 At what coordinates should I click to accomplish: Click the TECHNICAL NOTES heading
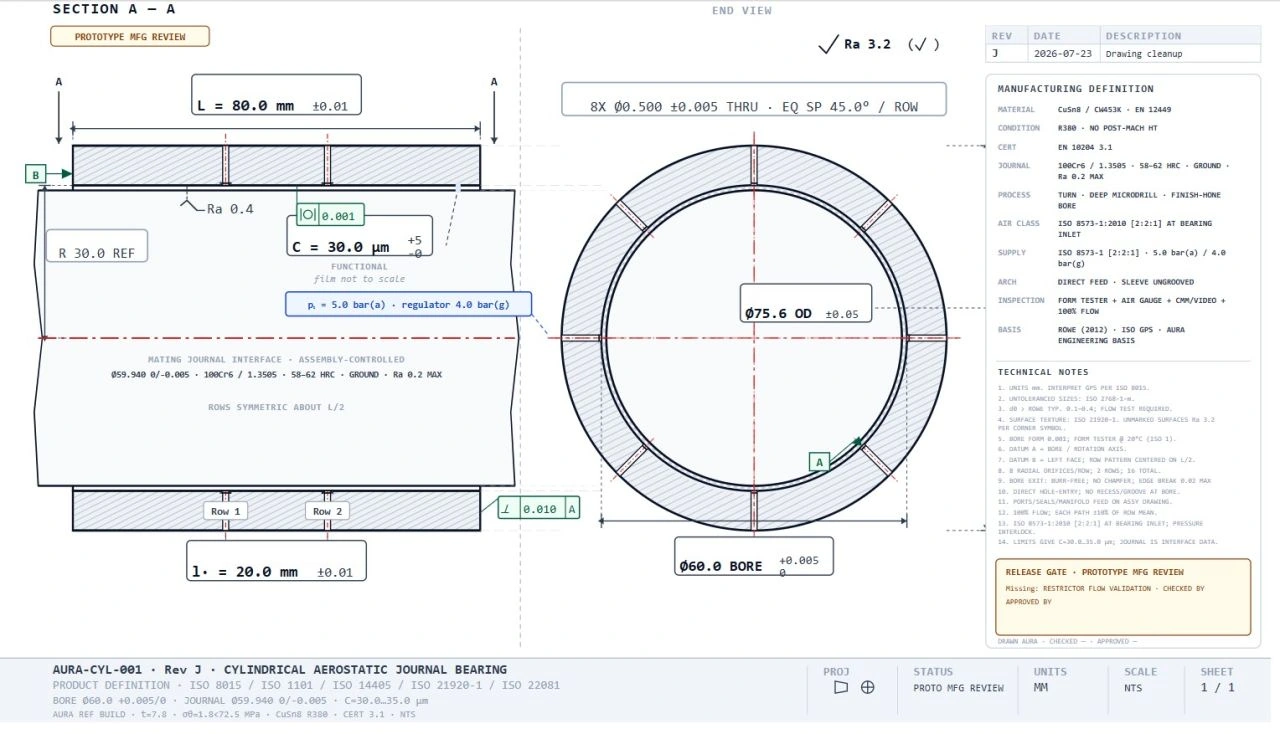1043,372
